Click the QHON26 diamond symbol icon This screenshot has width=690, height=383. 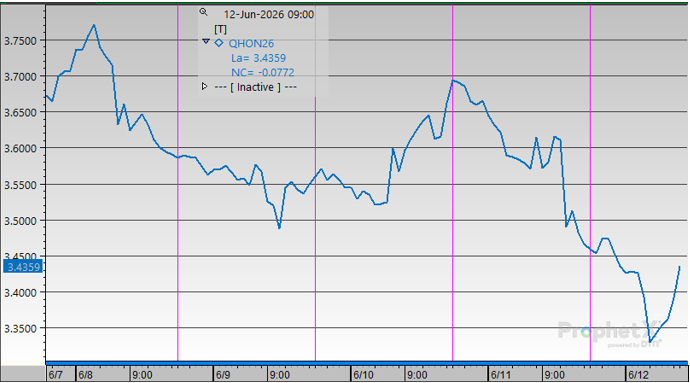pos(219,43)
